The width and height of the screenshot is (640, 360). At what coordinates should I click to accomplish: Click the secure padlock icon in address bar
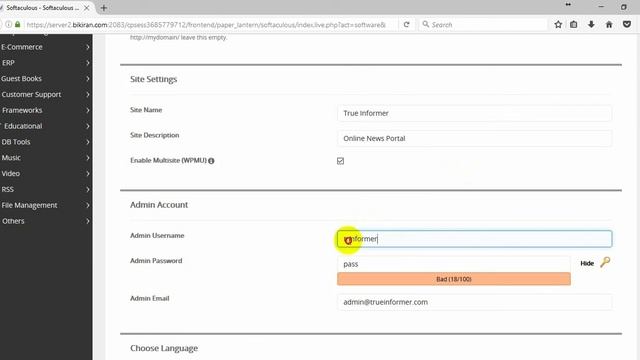pyautogui.click(x=18, y=24)
